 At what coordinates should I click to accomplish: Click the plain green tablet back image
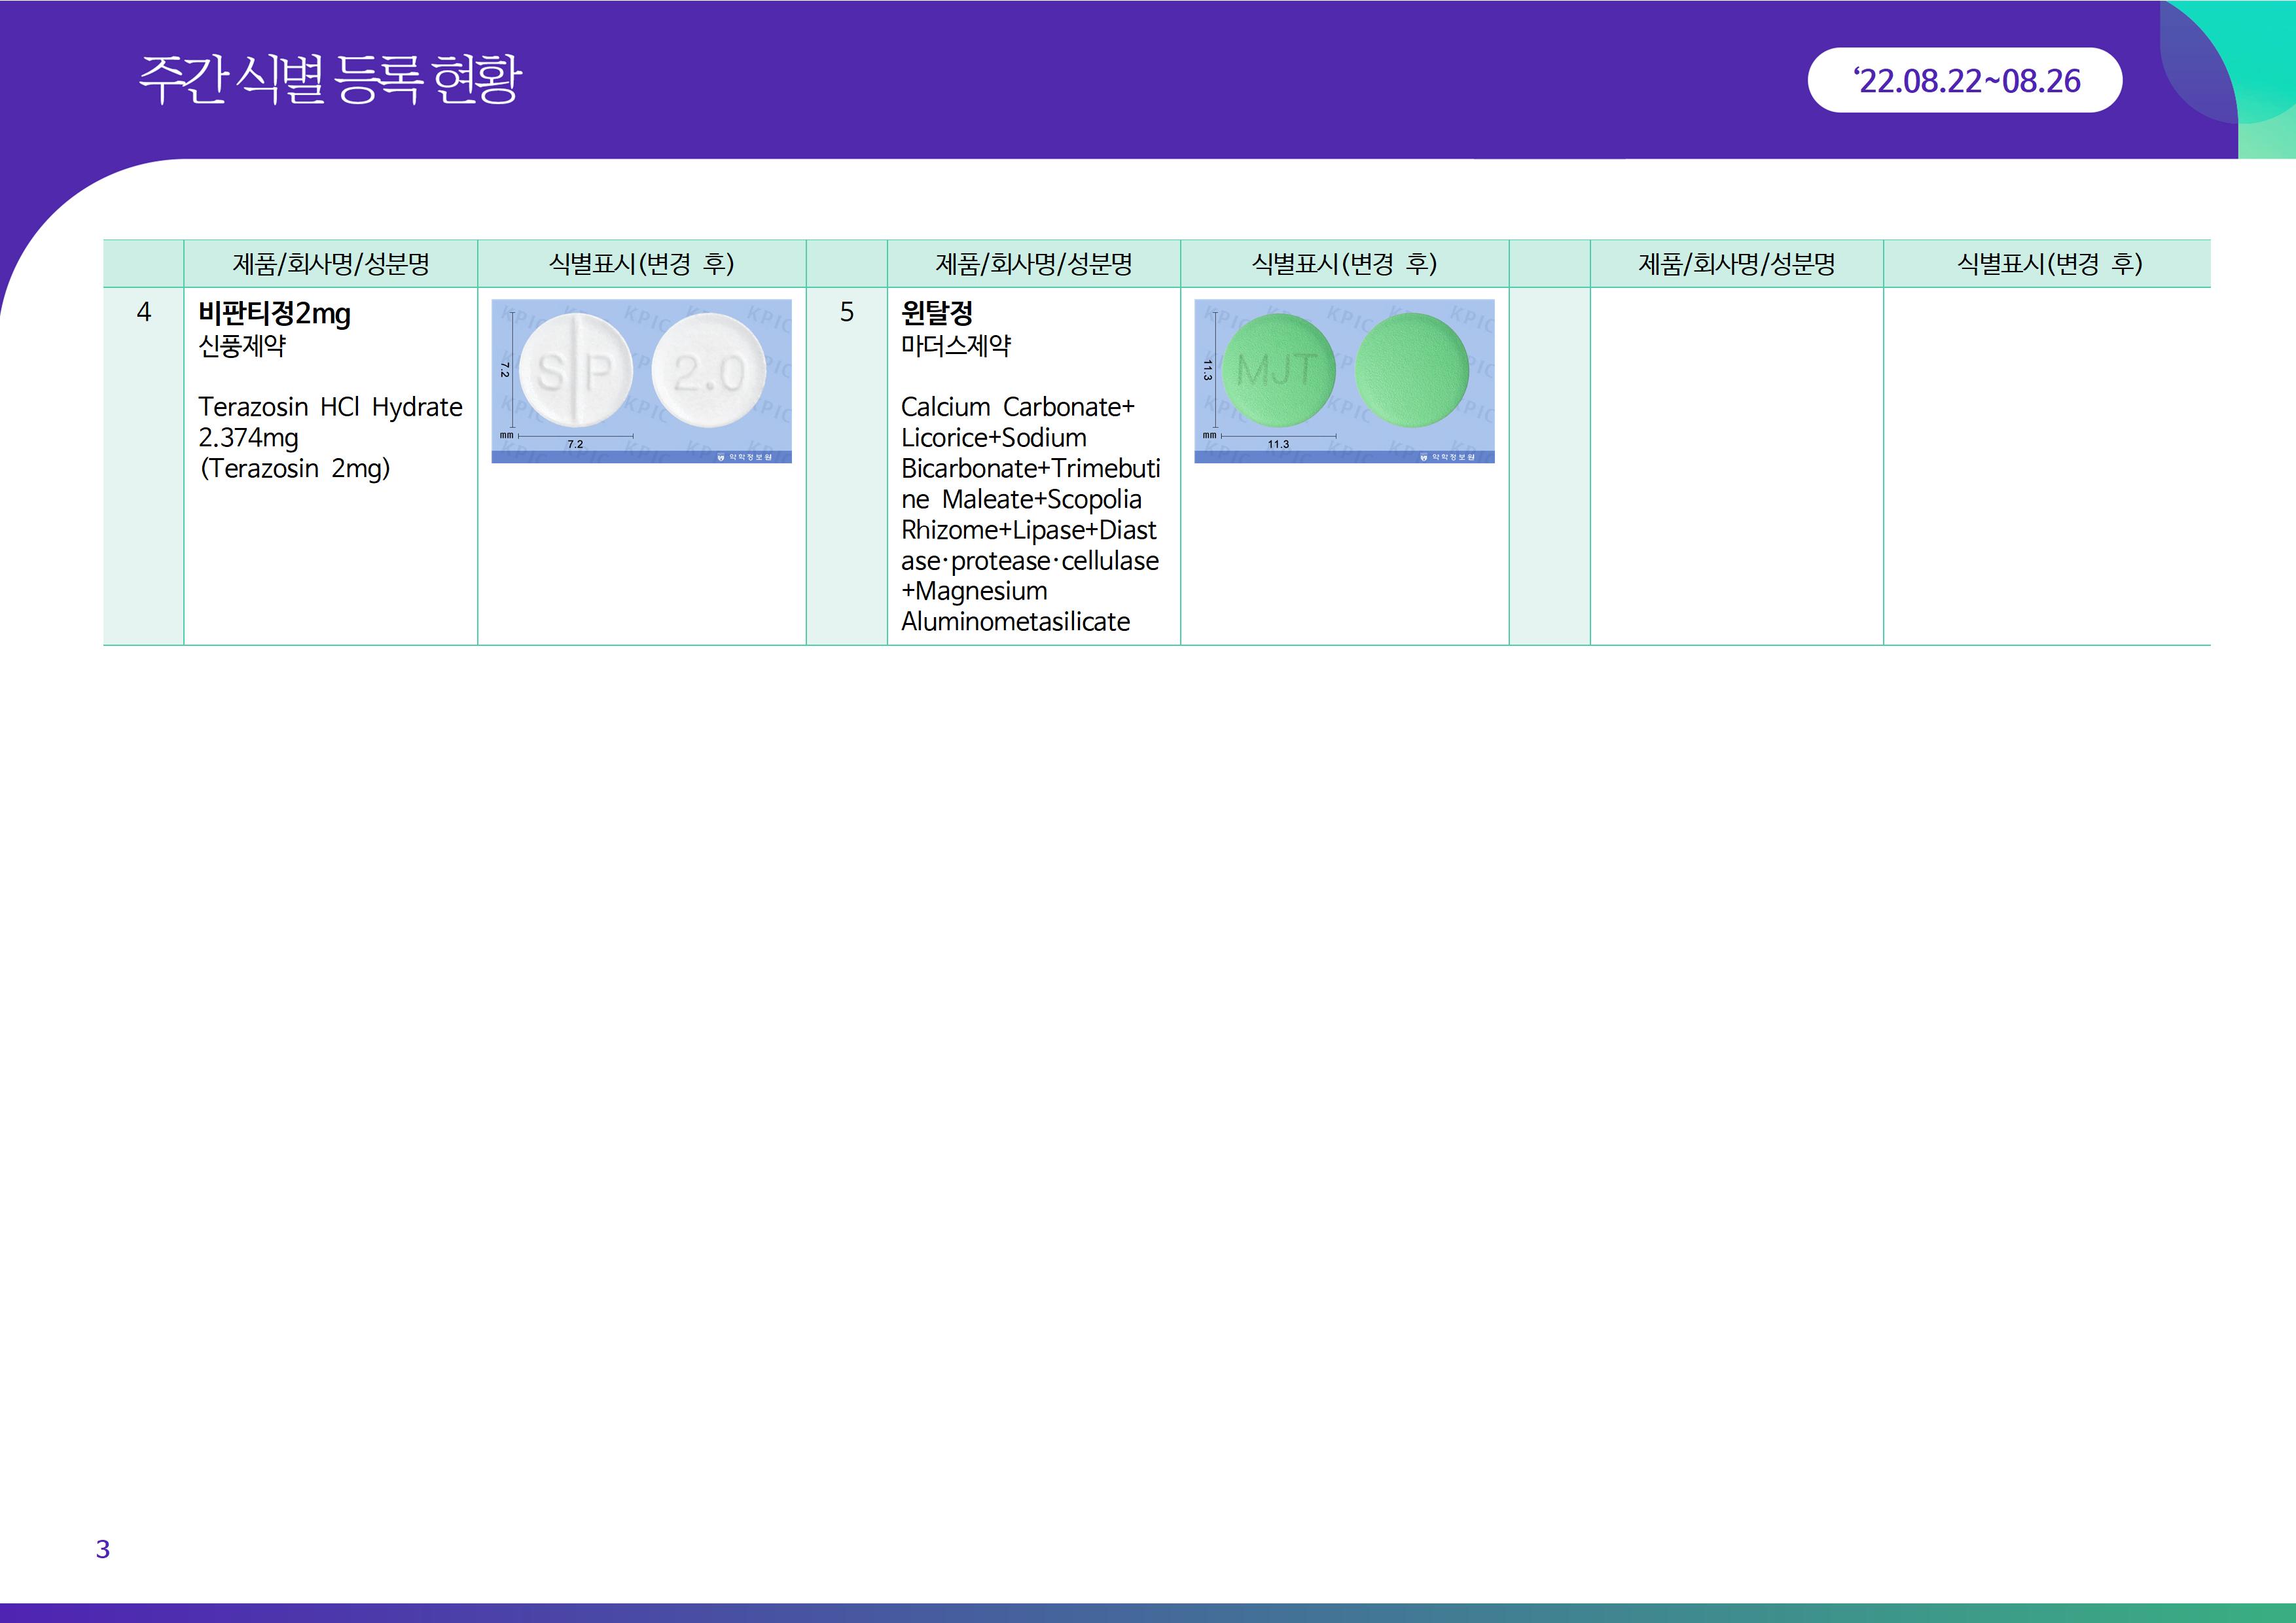tap(1411, 371)
